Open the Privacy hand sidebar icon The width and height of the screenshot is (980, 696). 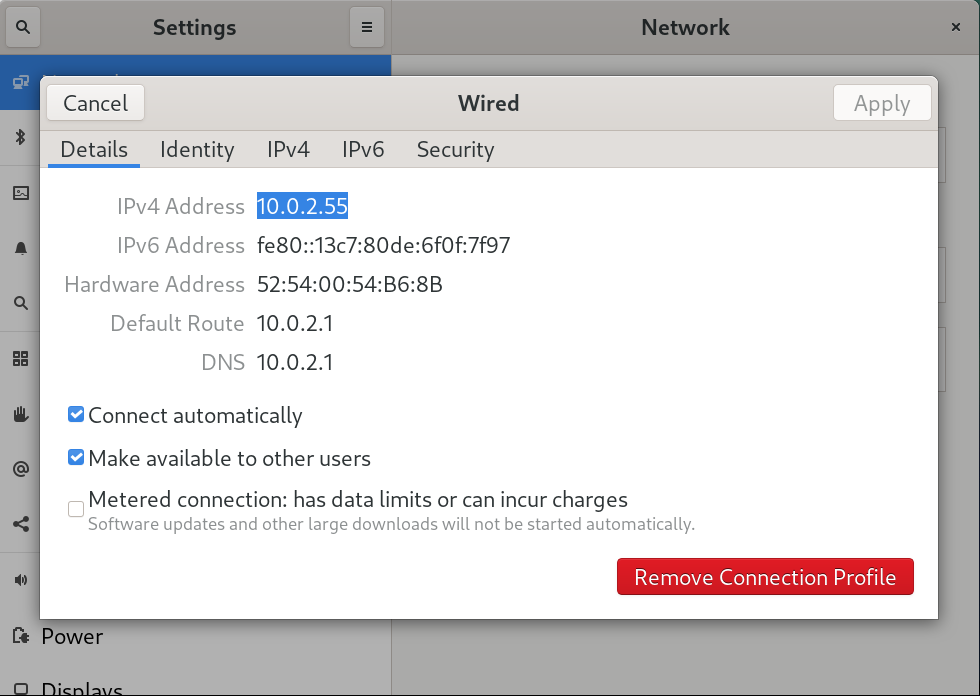21,414
